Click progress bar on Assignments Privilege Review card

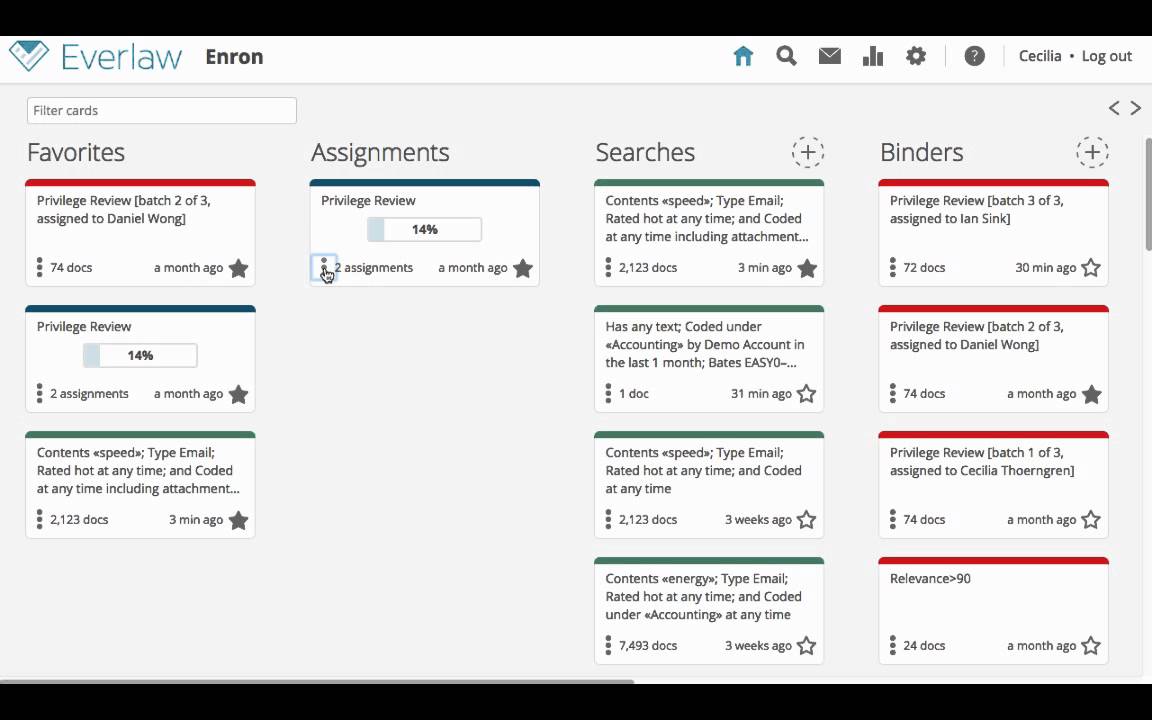[x=425, y=229]
